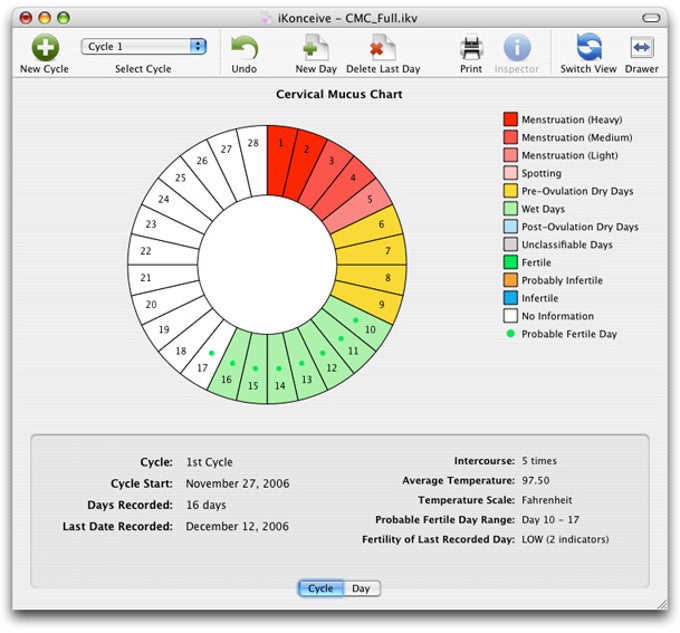
Task: Select day 1 segment in chart
Action: tap(279, 161)
